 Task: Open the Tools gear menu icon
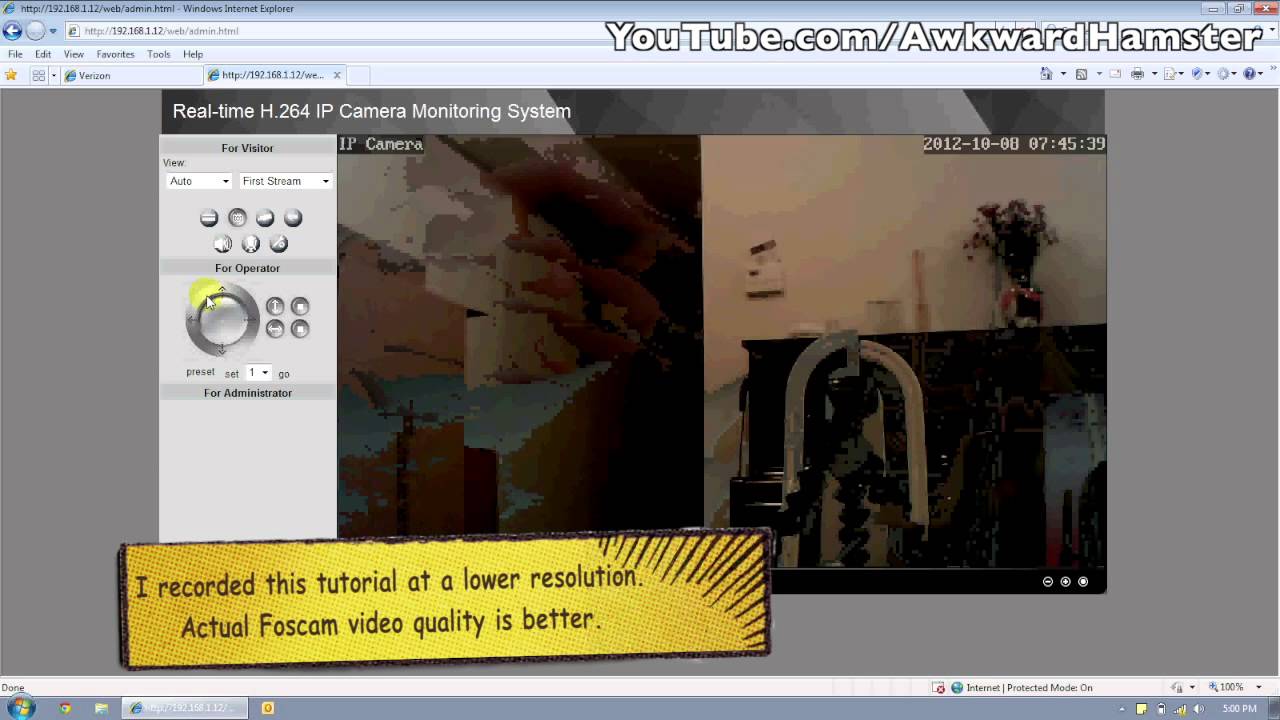(1228, 73)
